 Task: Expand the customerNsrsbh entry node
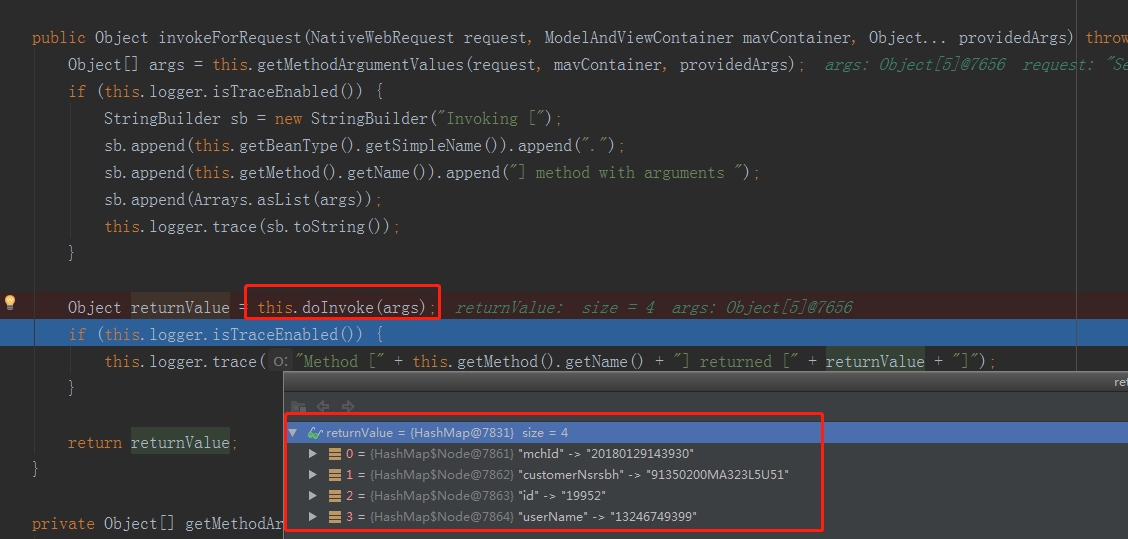(x=313, y=475)
